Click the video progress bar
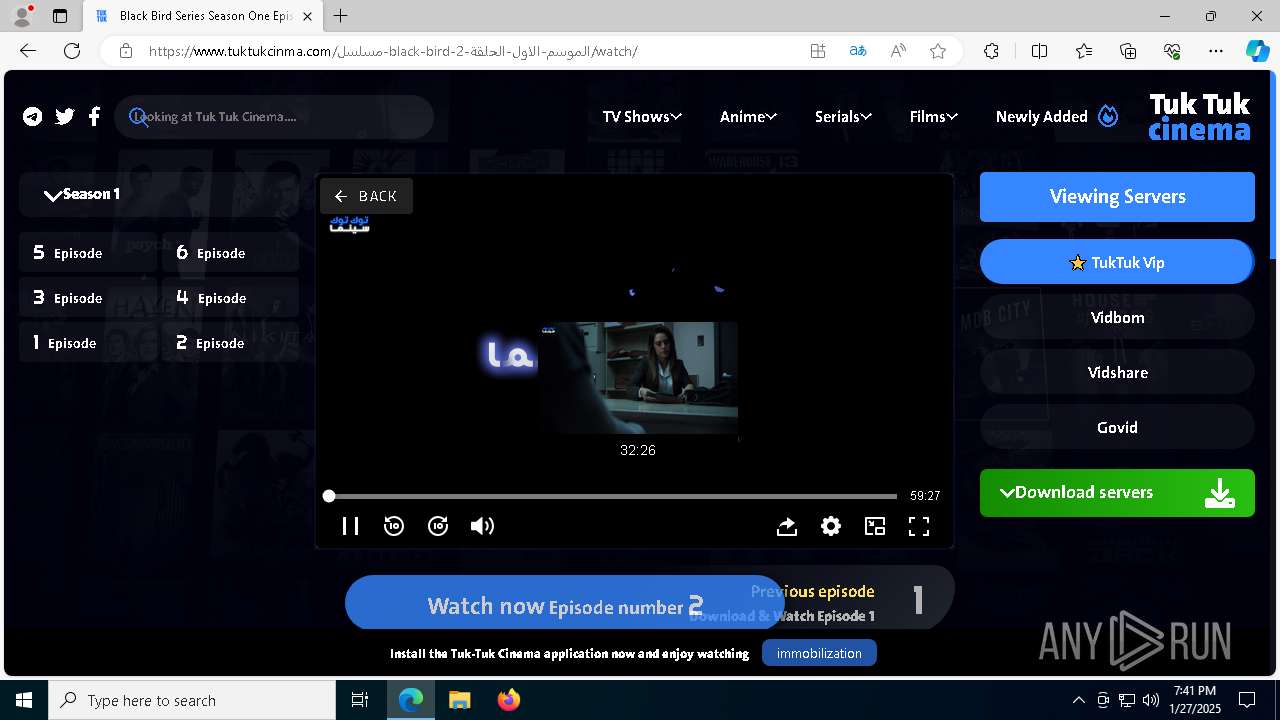The image size is (1280, 720). 613,496
